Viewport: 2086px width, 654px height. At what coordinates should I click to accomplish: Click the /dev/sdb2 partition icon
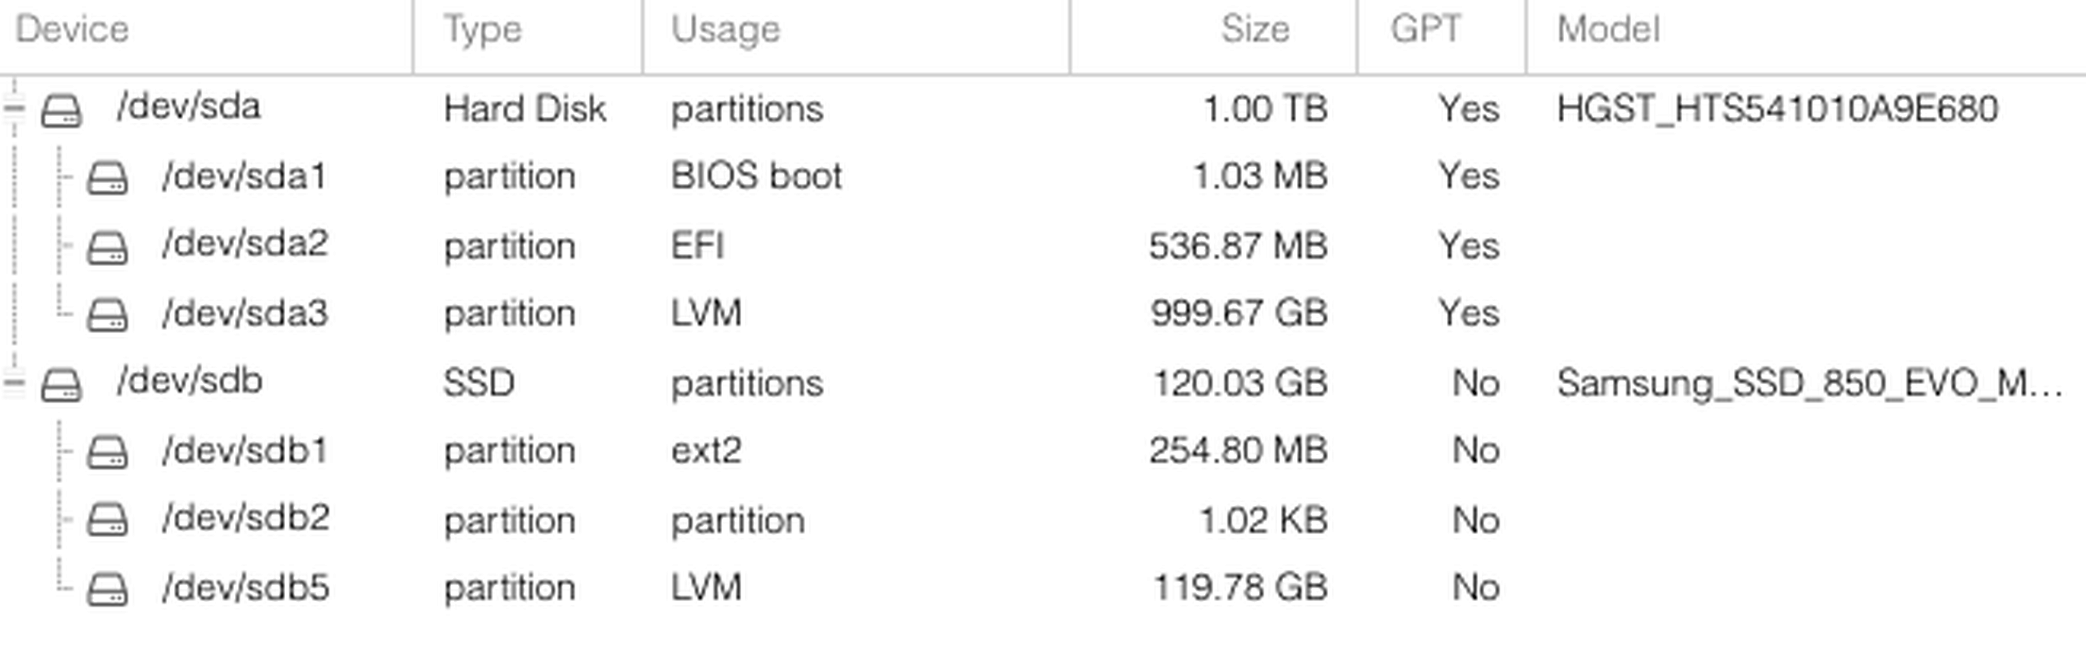tap(107, 521)
